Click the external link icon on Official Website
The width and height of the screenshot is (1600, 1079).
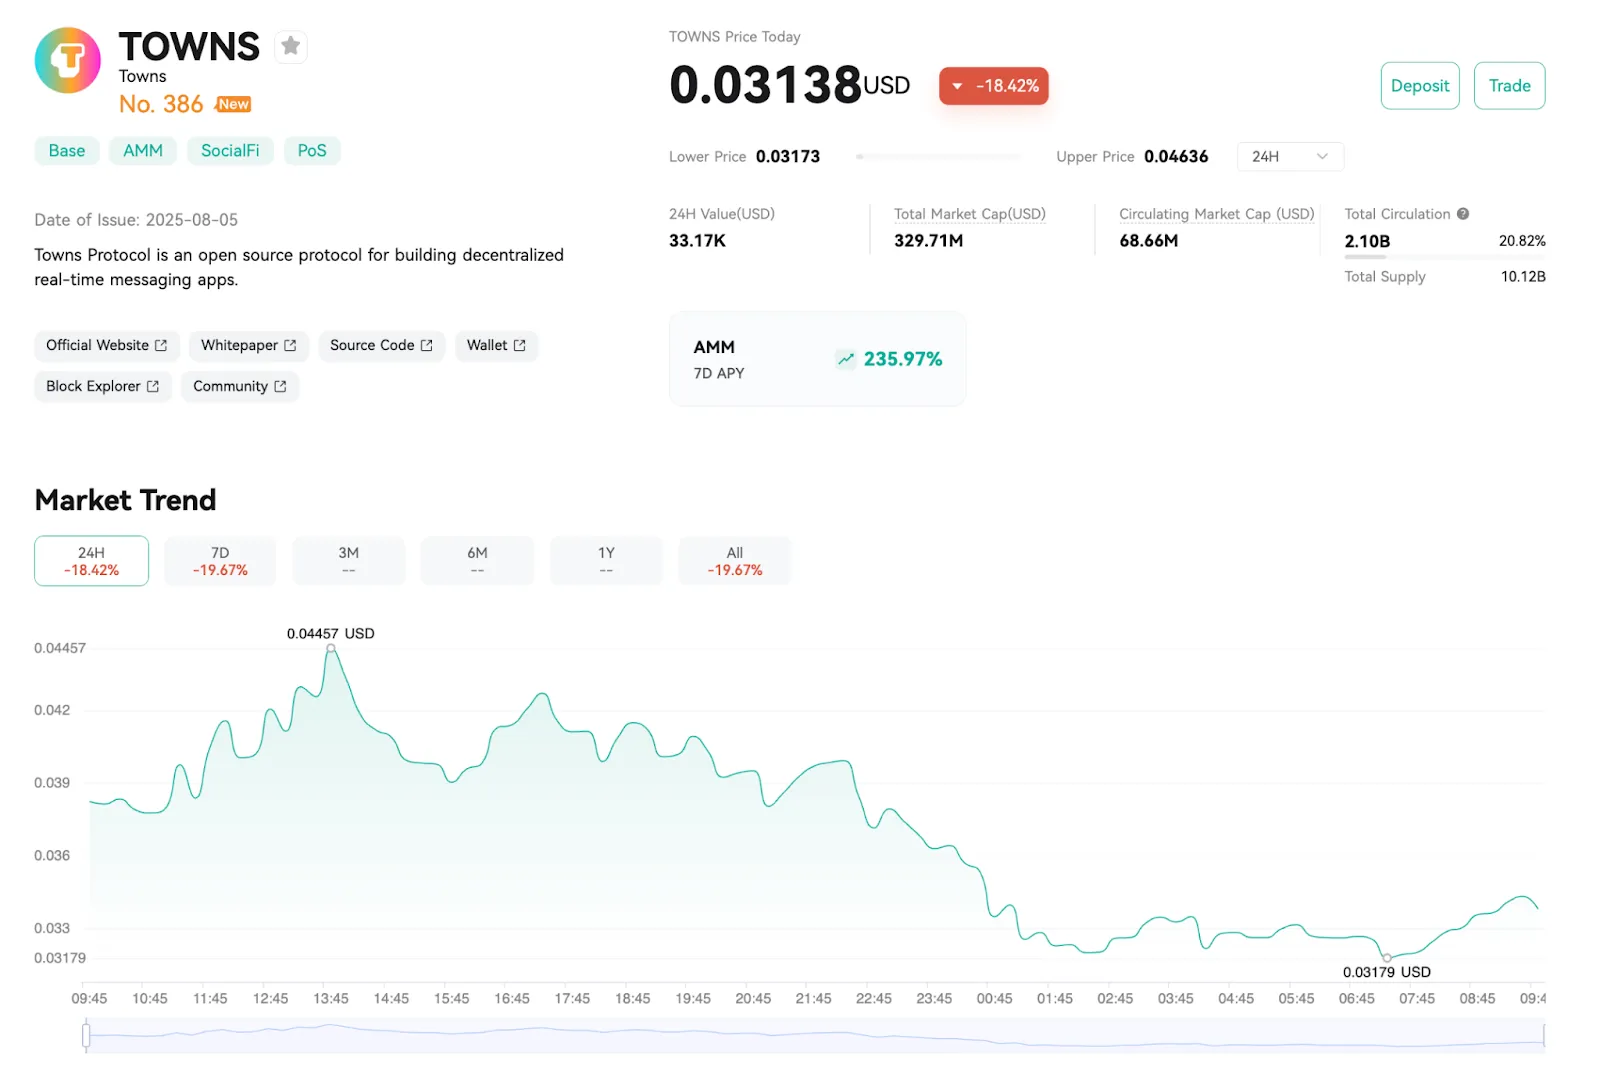pyautogui.click(x=161, y=345)
